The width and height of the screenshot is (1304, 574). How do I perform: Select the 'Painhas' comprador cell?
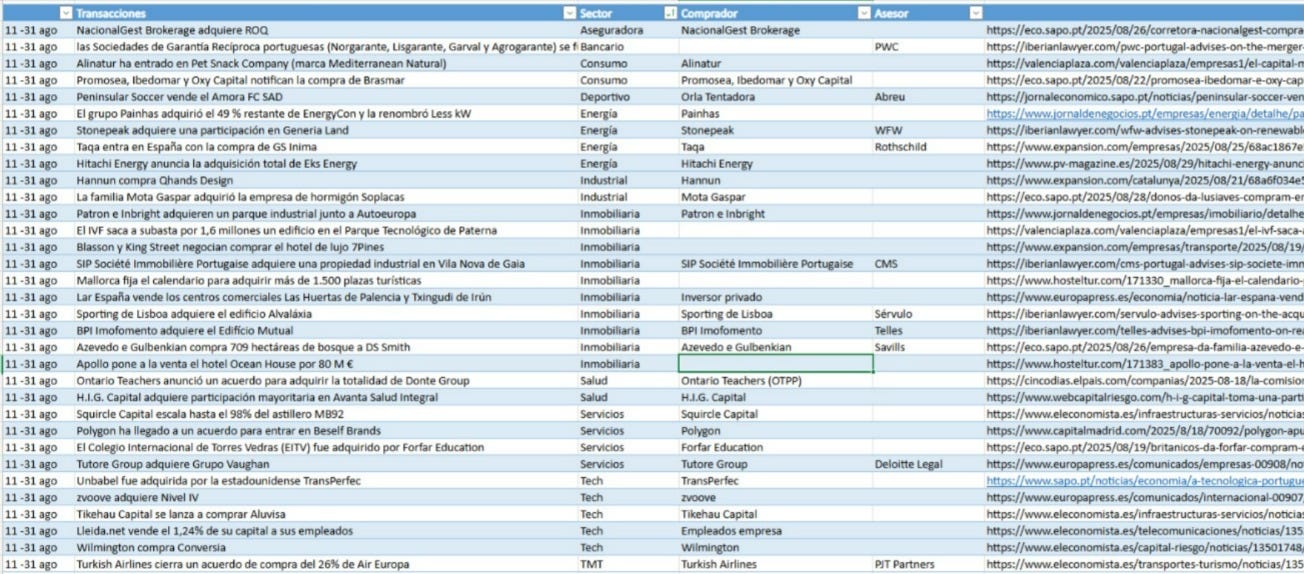[x=775, y=114]
